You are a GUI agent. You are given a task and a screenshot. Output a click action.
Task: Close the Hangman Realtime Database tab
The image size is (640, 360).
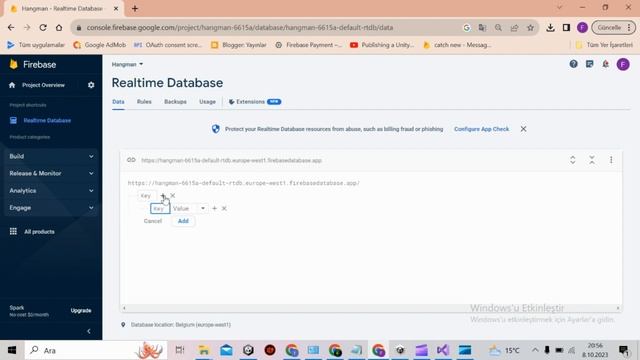pyautogui.click(x=116, y=8)
